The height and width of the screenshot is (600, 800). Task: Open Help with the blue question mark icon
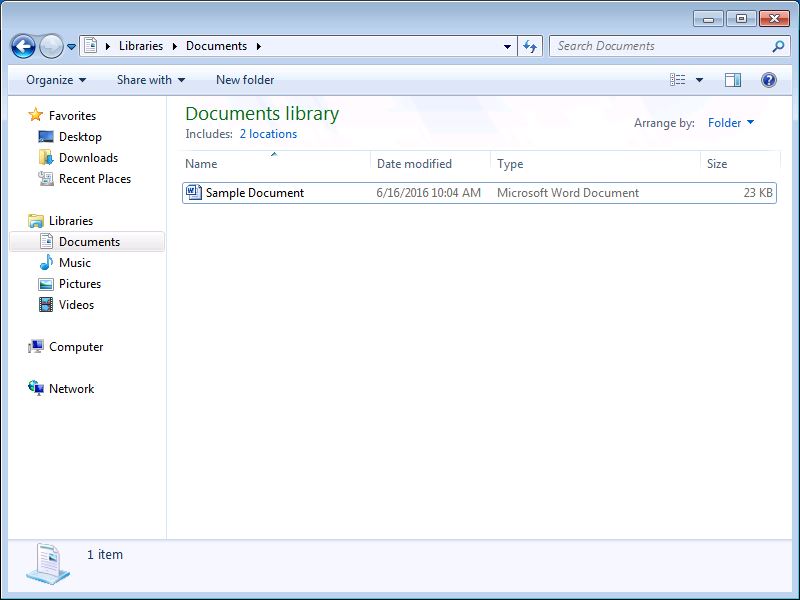tap(768, 80)
